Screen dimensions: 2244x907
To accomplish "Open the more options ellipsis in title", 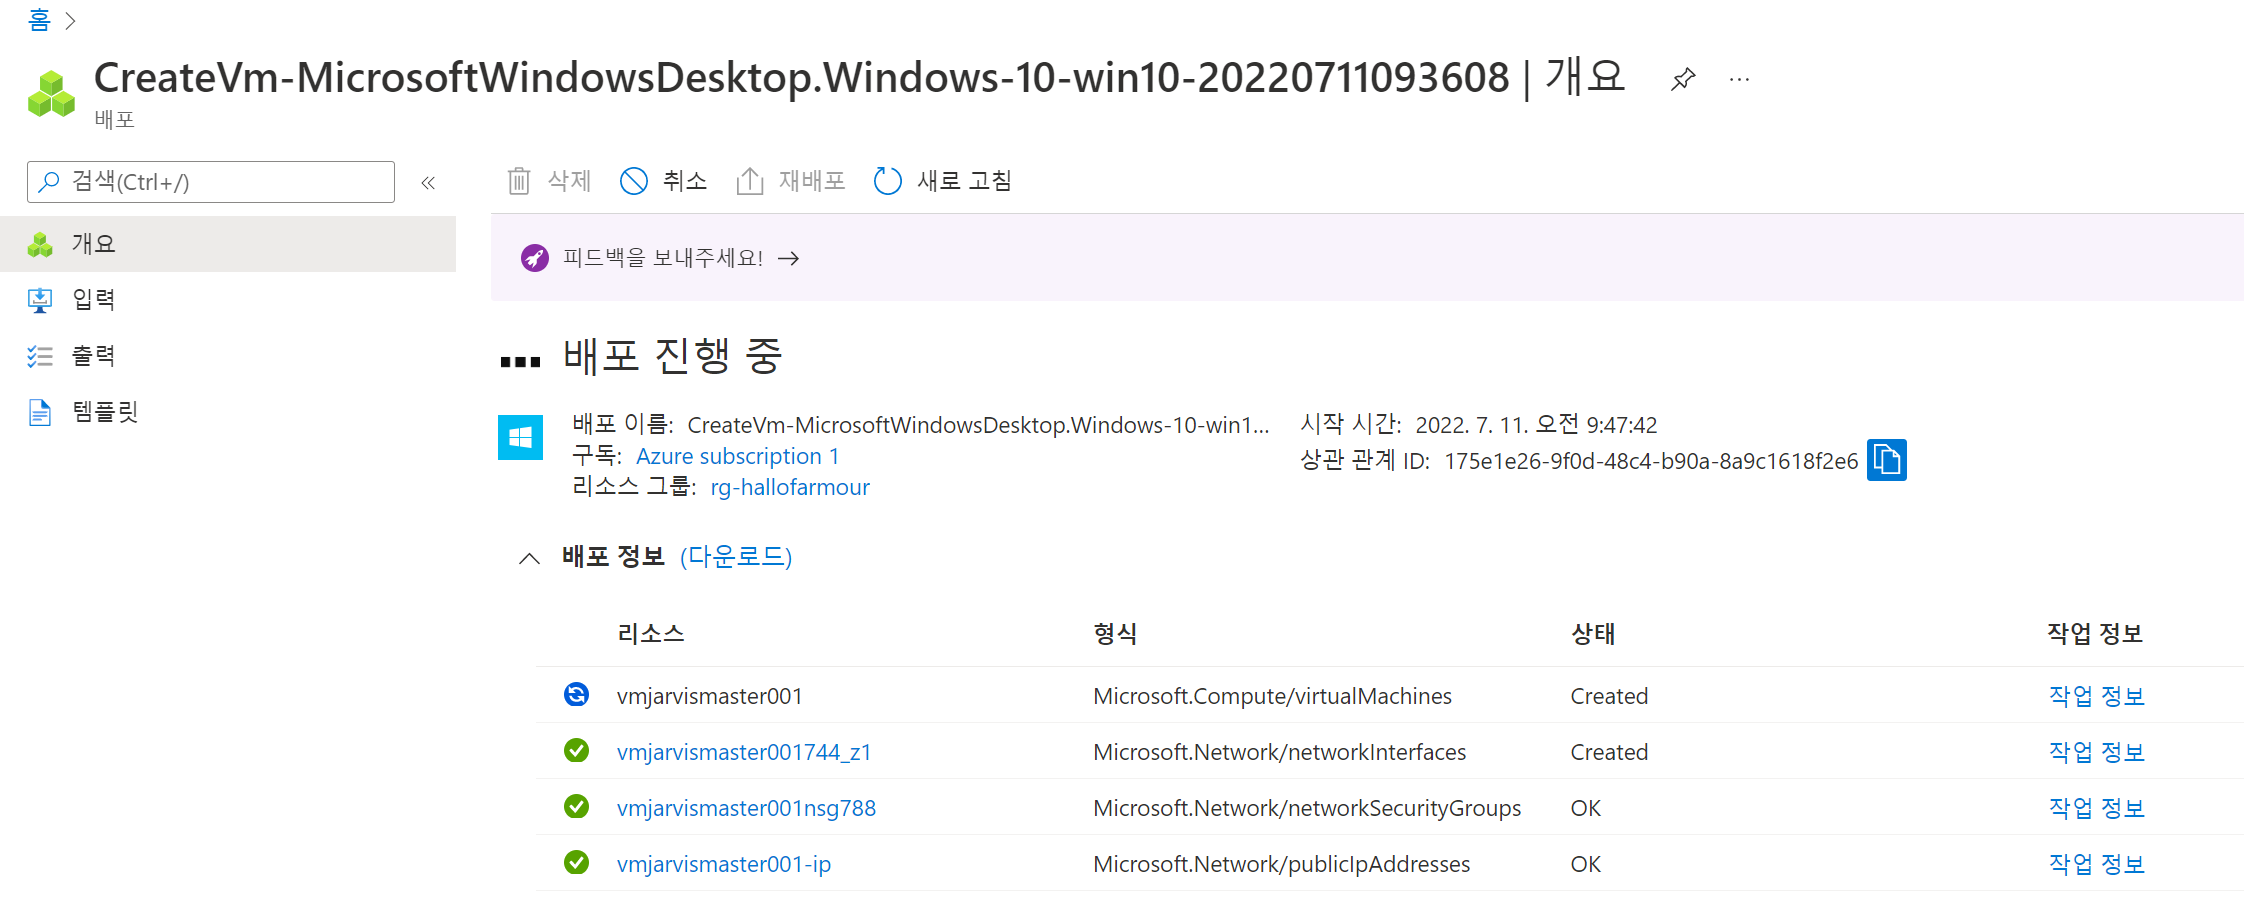I will pos(1739,79).
